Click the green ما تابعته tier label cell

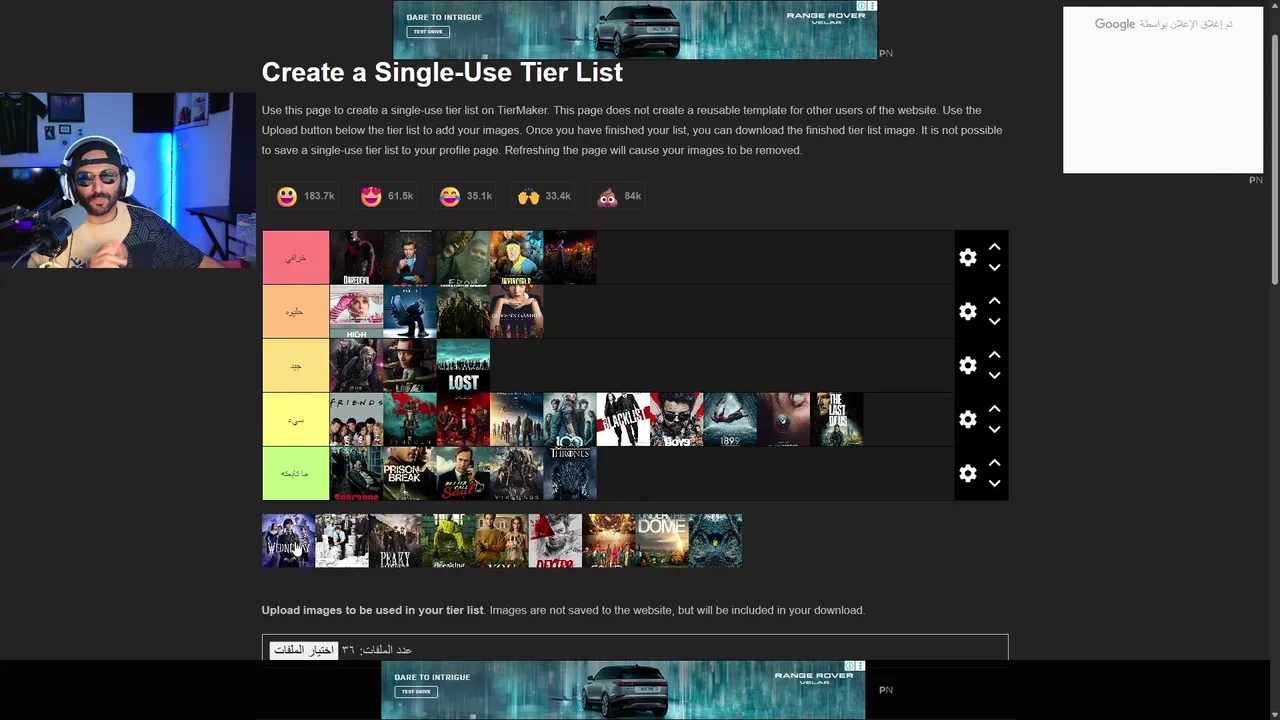296,474
